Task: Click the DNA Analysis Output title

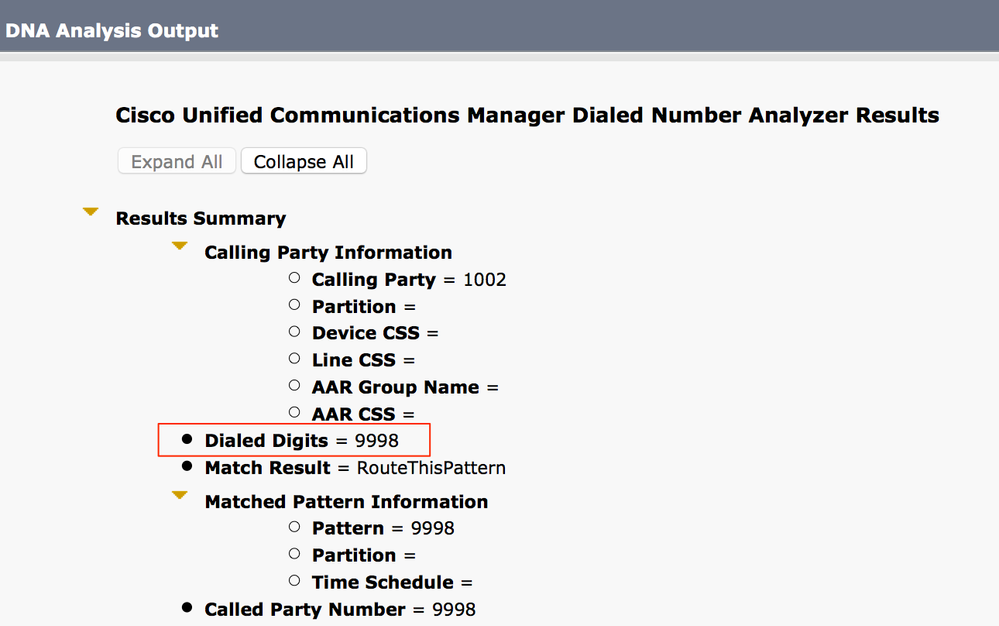Action: pyautogui.click(x=111, y=31)
